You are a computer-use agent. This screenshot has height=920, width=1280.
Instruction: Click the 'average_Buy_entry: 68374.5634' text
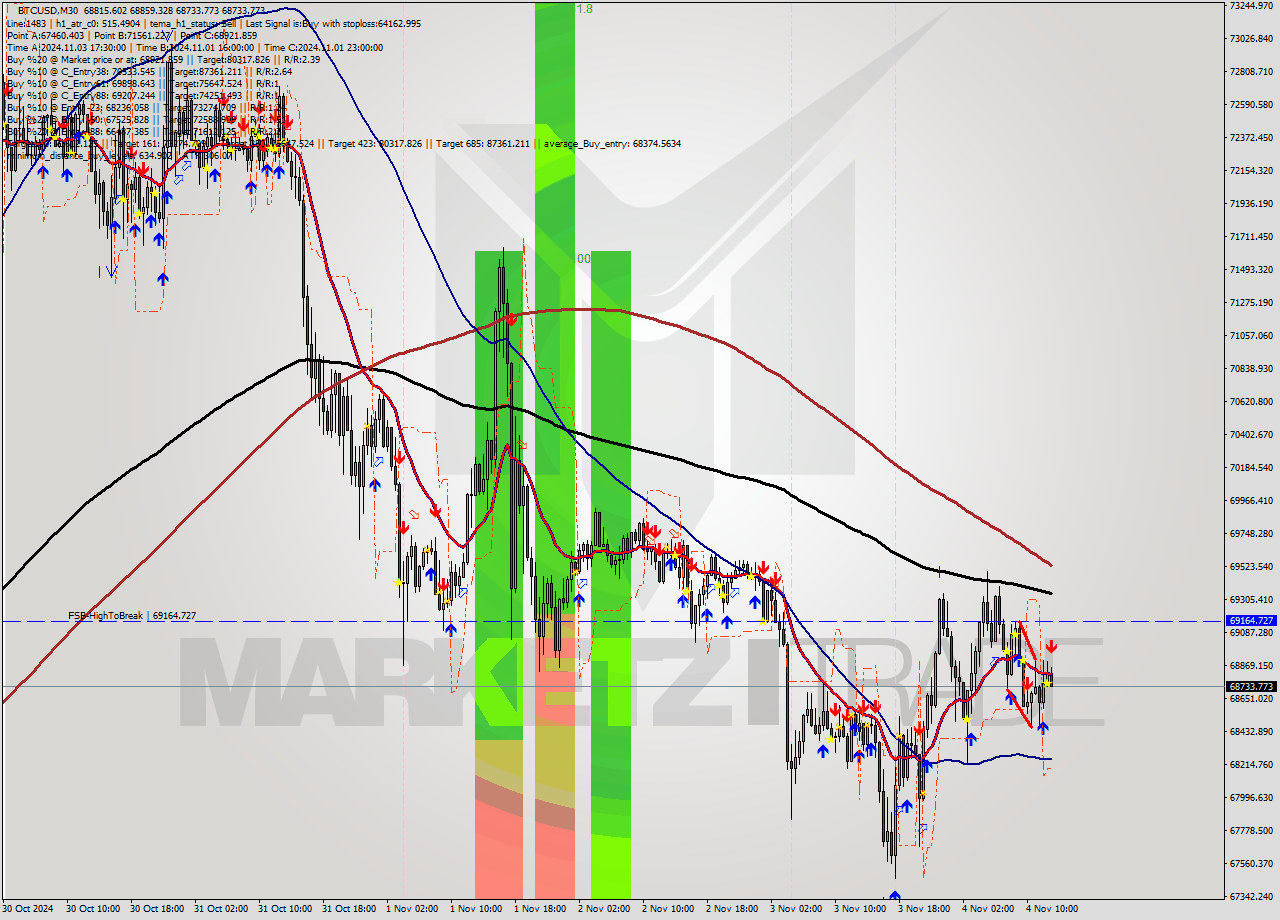coord(612,144)
